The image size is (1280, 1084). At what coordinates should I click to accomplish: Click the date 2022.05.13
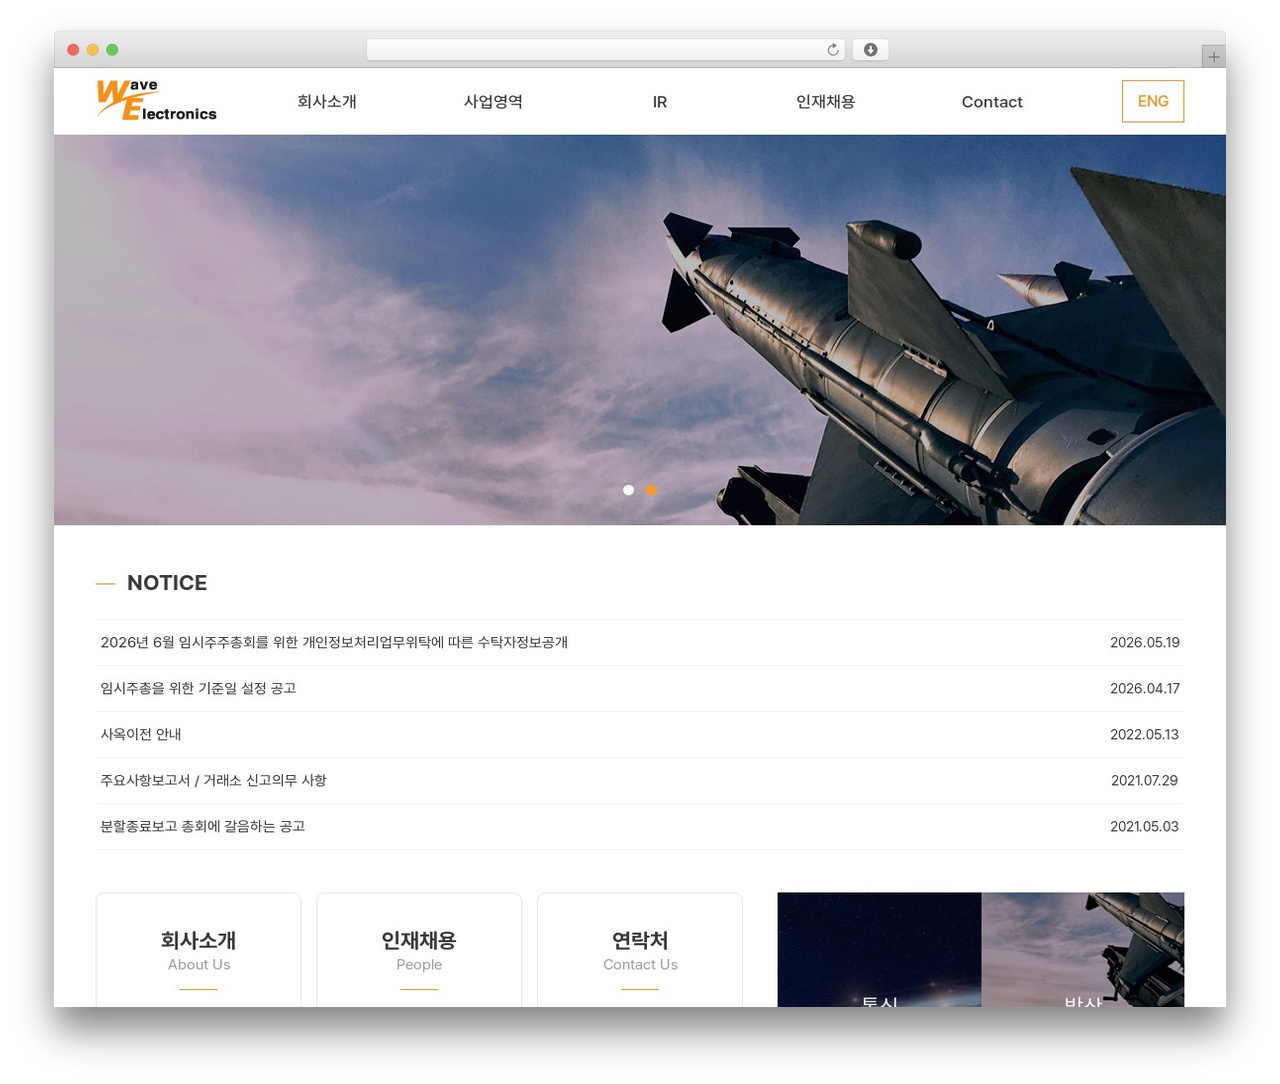click(x=1145, y=734)
